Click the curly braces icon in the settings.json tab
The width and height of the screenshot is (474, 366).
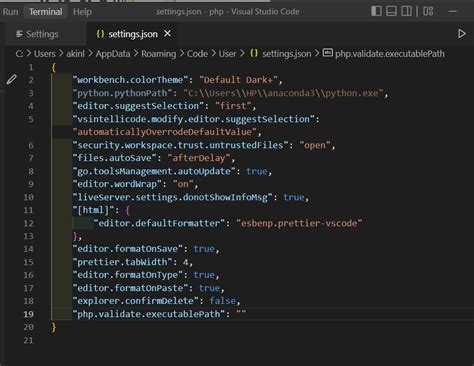coord(100,34)
